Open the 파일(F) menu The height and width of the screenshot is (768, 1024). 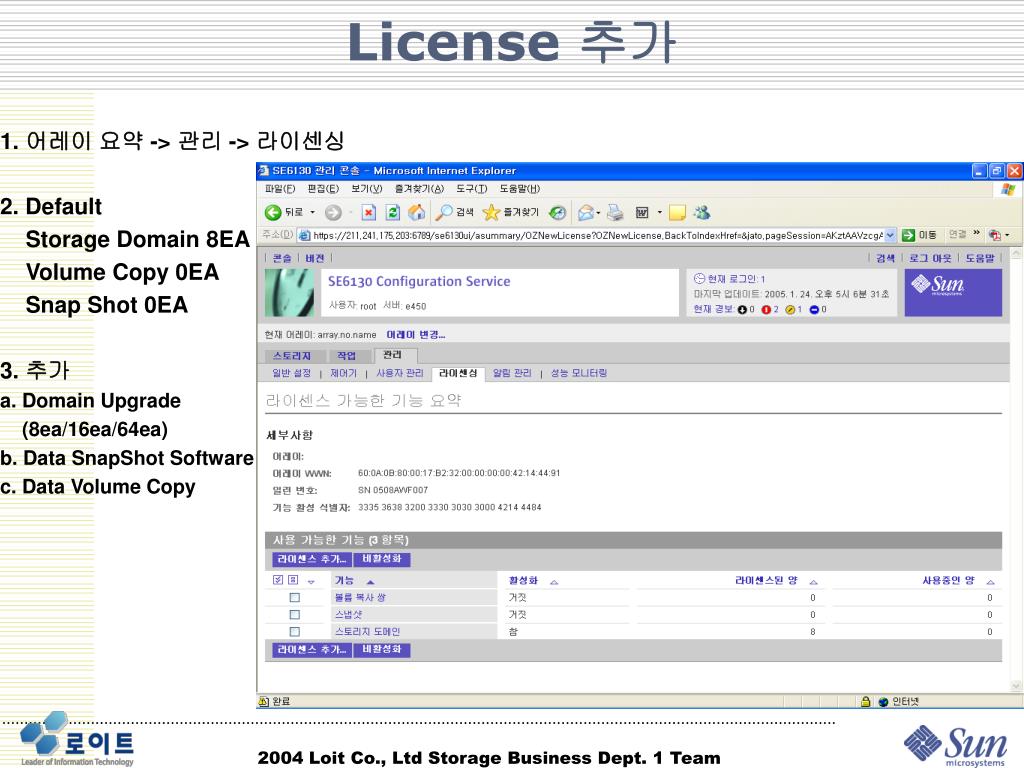[x=280, y=189]
